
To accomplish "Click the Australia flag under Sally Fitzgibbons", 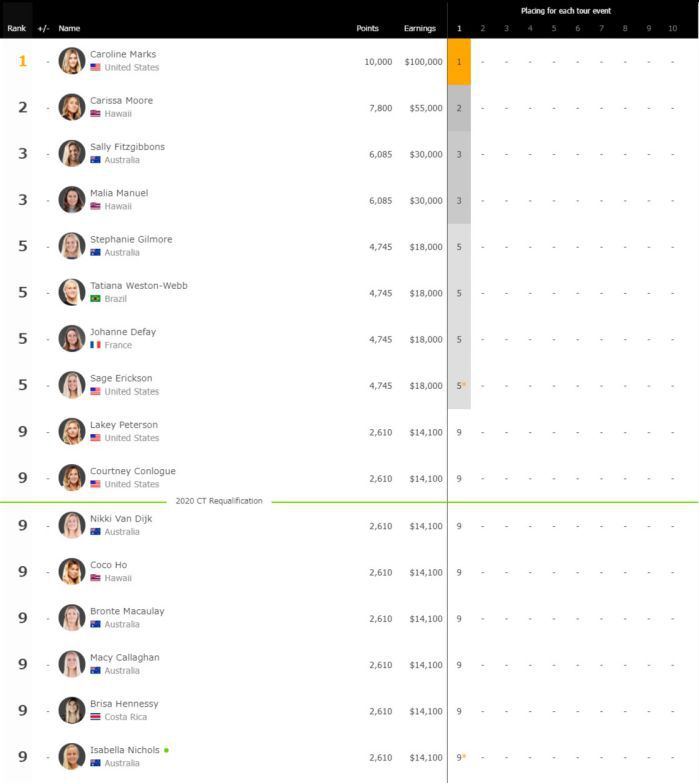I will (x=95, y=160).
